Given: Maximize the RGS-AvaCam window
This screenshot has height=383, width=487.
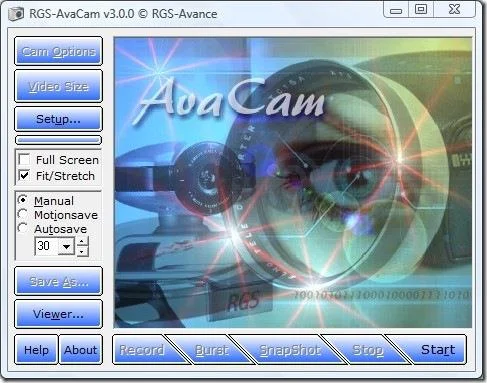Looking at the screenshot, I should click(x=421, y=9).
